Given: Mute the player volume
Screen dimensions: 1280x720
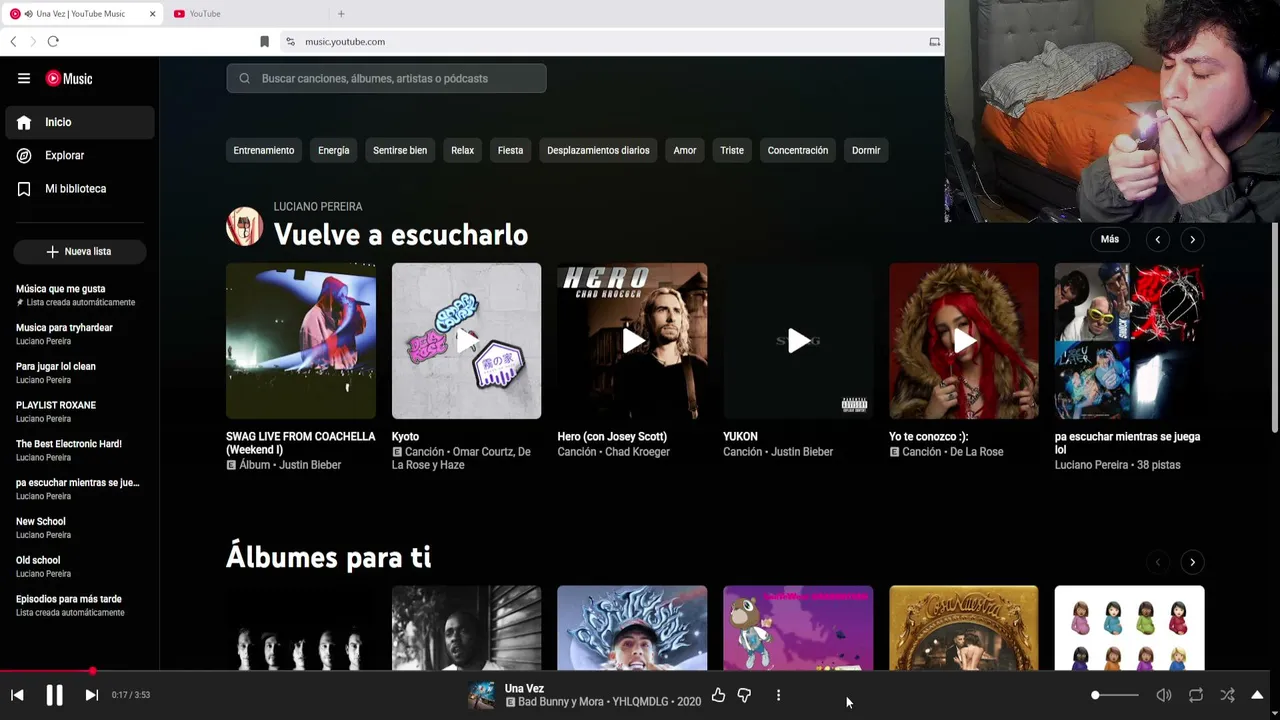Looking at the screenshot, I should pos(1164,695).
